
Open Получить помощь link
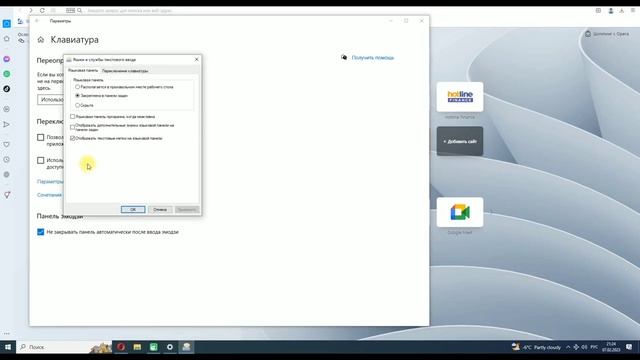click(x=373, y=58)
